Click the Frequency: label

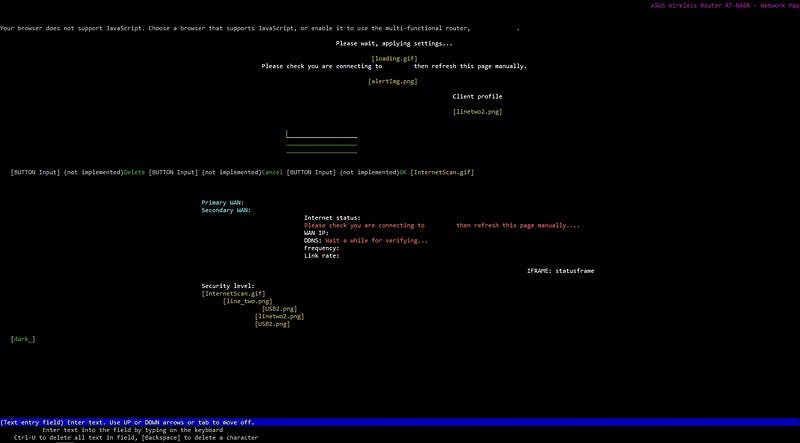321,248
